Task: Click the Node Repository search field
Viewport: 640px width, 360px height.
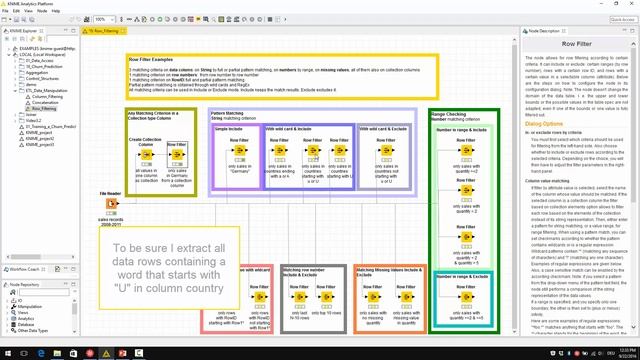Action: 44,292
